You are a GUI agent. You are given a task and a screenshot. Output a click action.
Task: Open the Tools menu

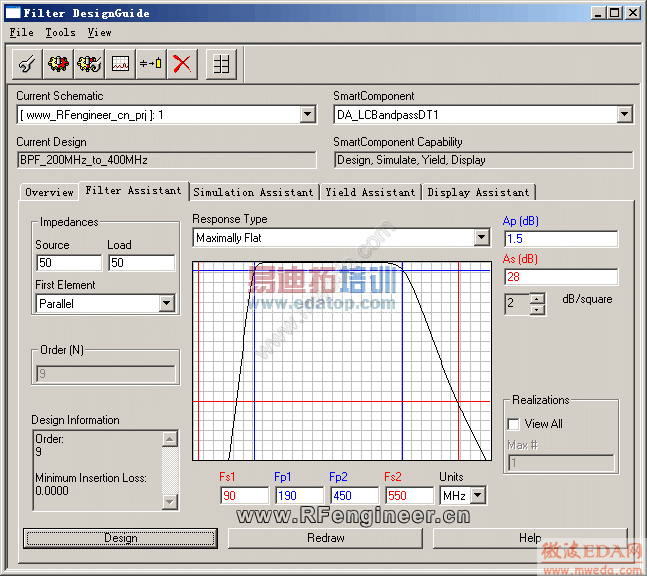60,32
